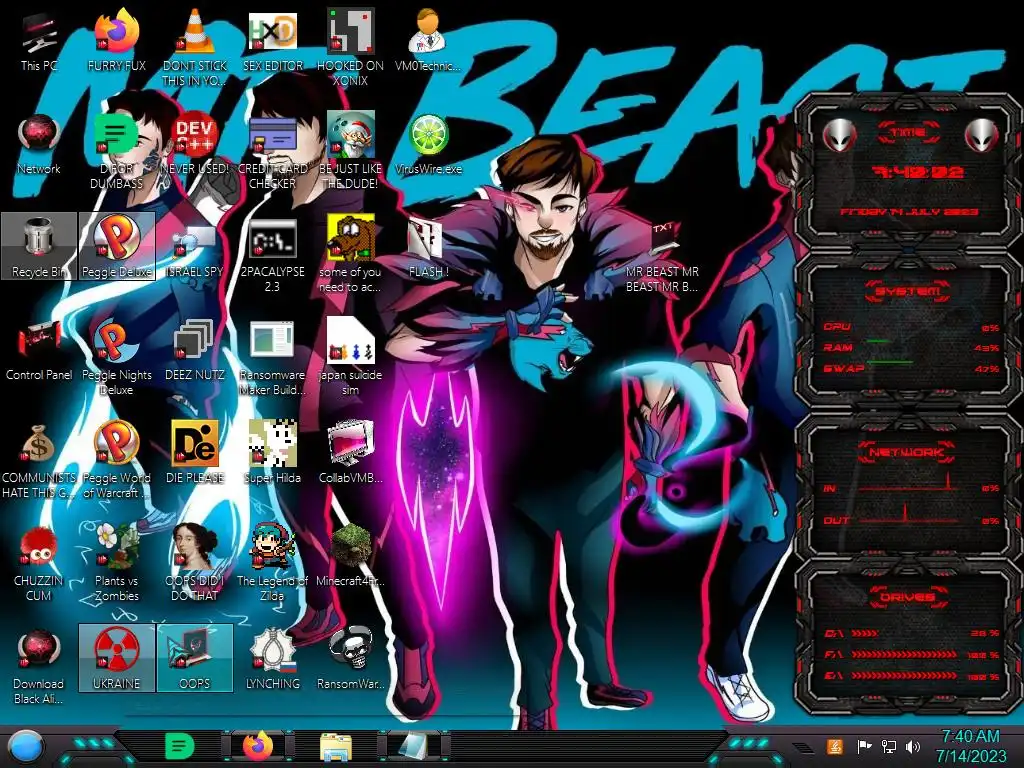Viewport: 1024px width, 768px height.
Task: Open the Recycle Bin
Action: [x=39, y=246]
